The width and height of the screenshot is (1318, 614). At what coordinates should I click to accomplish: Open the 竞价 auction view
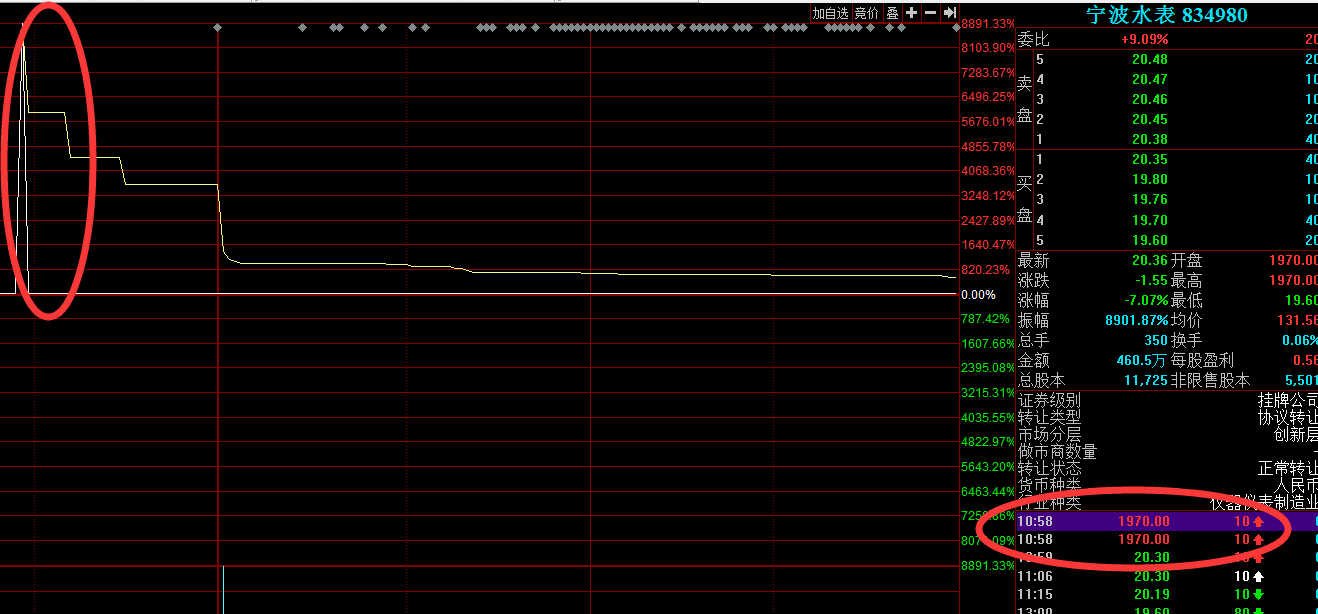(866, 13)
